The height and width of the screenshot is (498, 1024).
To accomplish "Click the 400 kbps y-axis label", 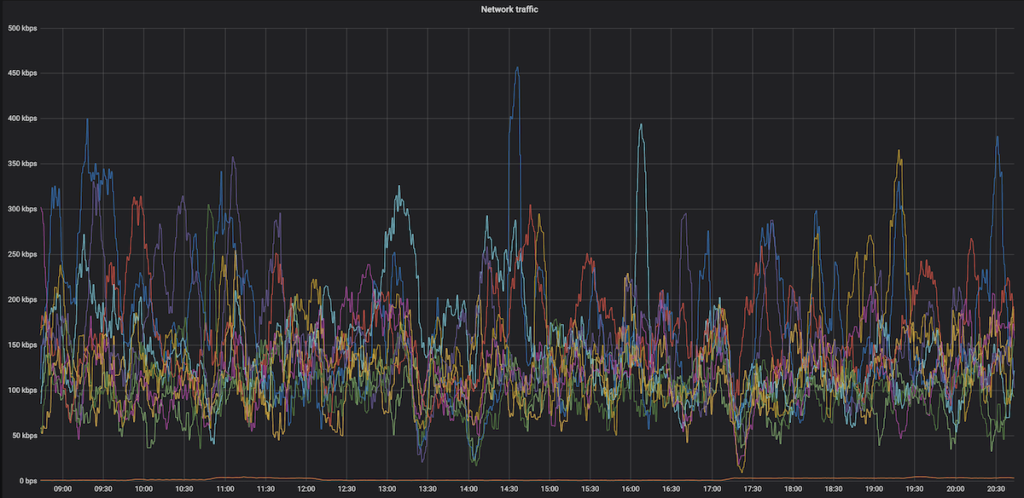I will coord(21,118).
